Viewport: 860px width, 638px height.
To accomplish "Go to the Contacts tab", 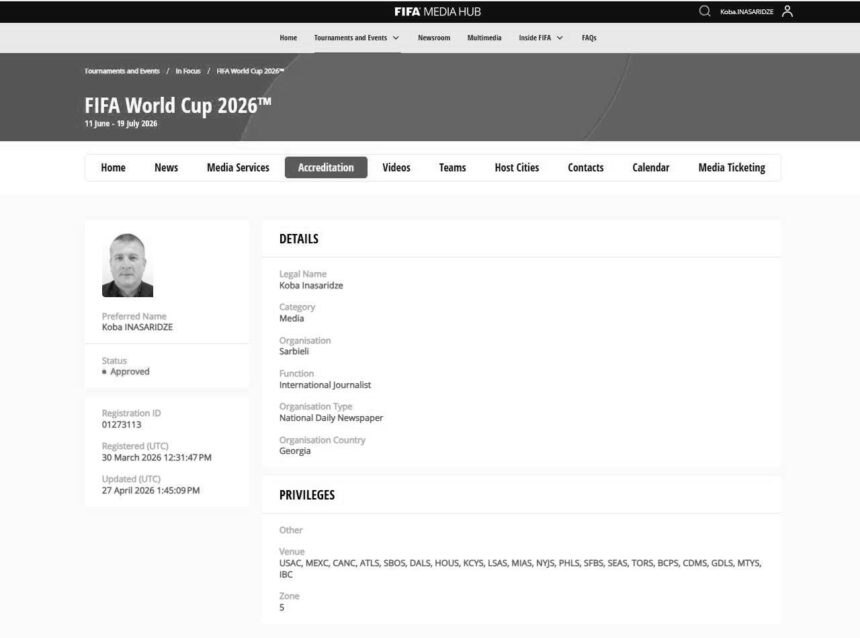I will [x=585, y=167].
